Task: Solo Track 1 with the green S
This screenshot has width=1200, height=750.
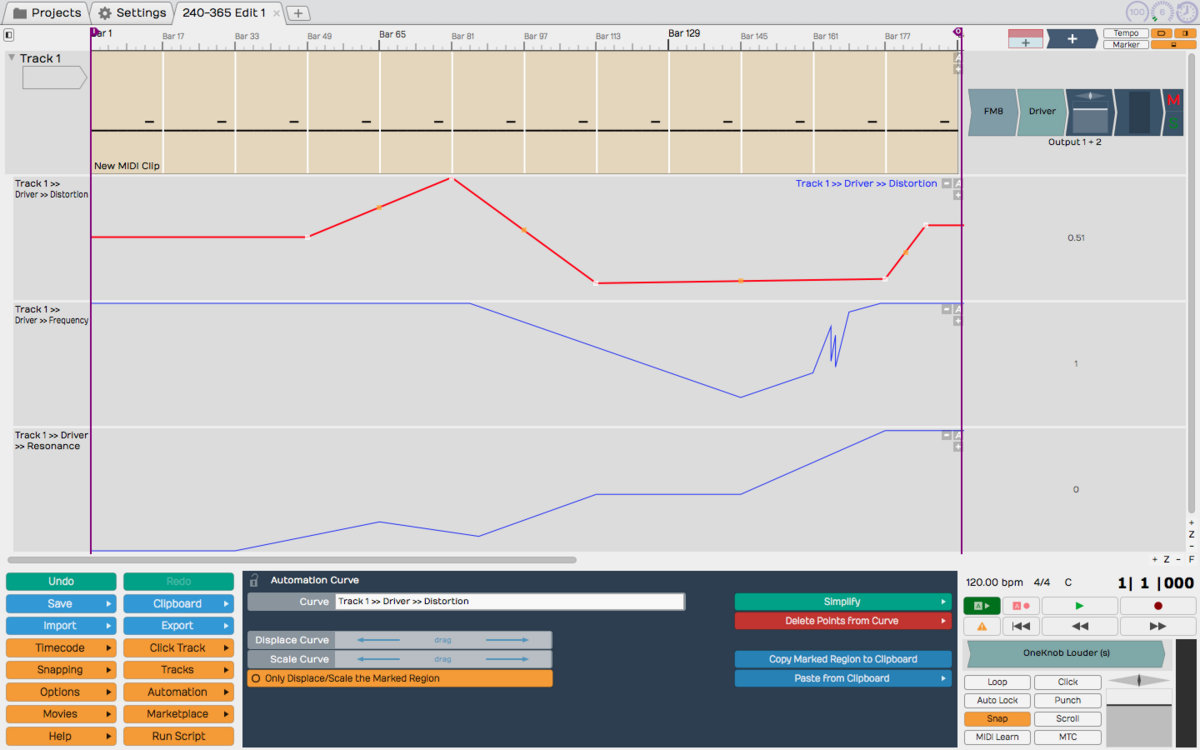Action: coord(1173,123)
